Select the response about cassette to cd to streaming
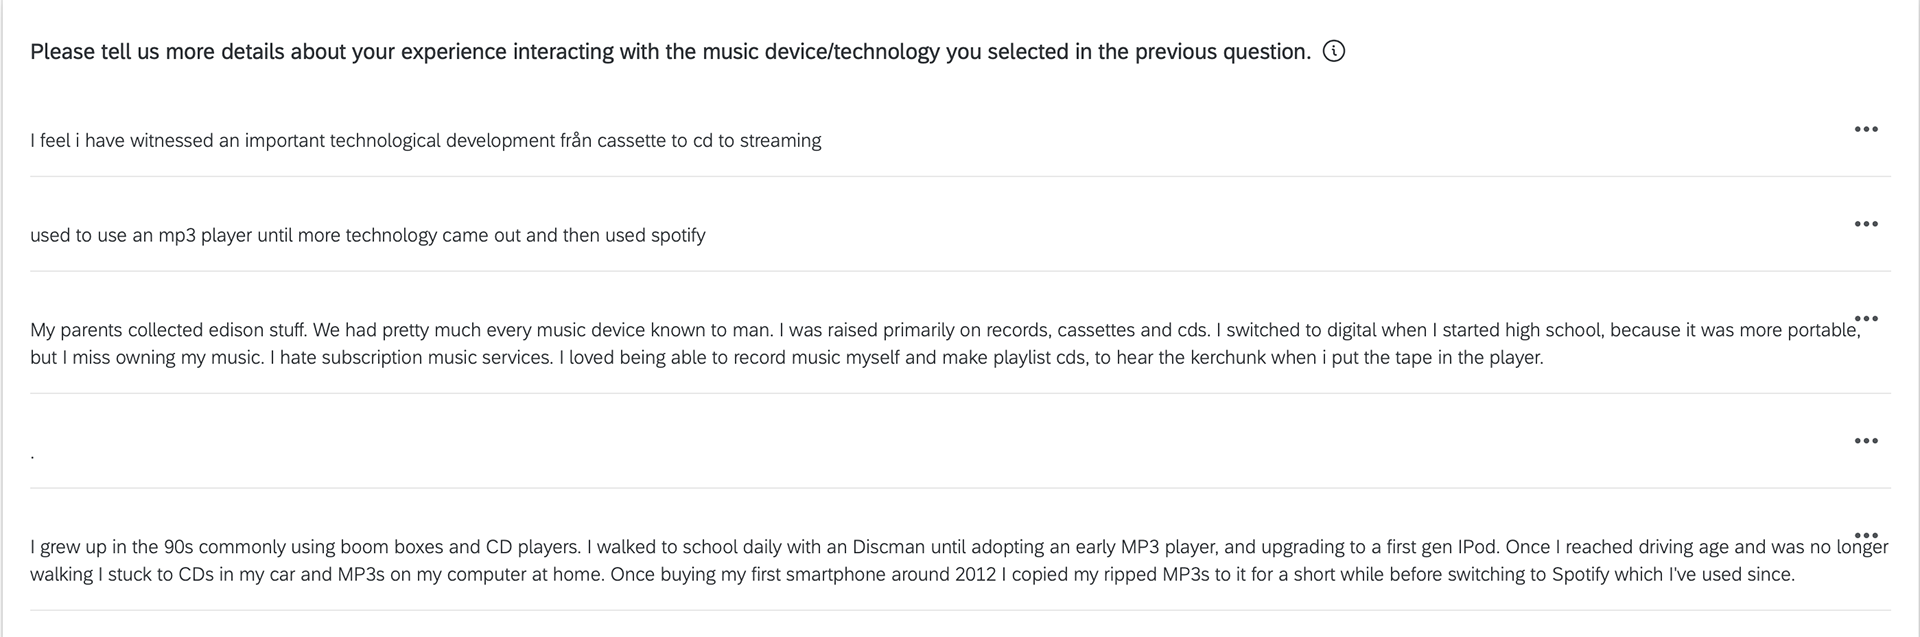The width and height of the screenshot is (1920, 637). (426, 141)
